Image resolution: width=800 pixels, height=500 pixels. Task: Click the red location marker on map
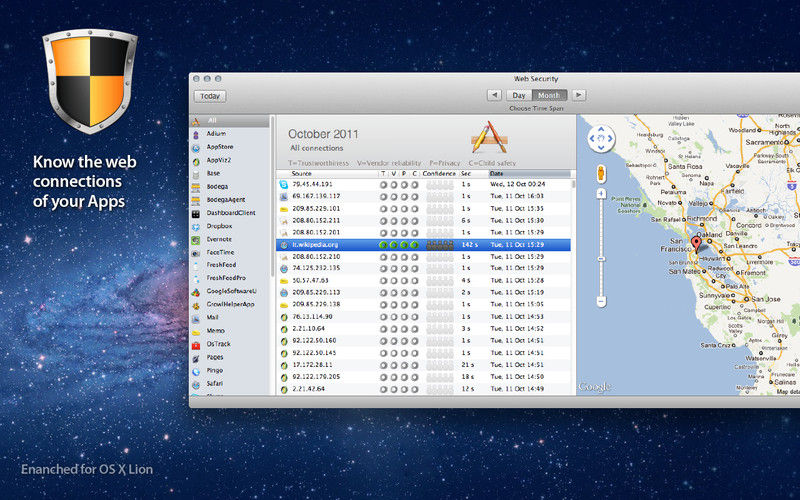[696, 244]
